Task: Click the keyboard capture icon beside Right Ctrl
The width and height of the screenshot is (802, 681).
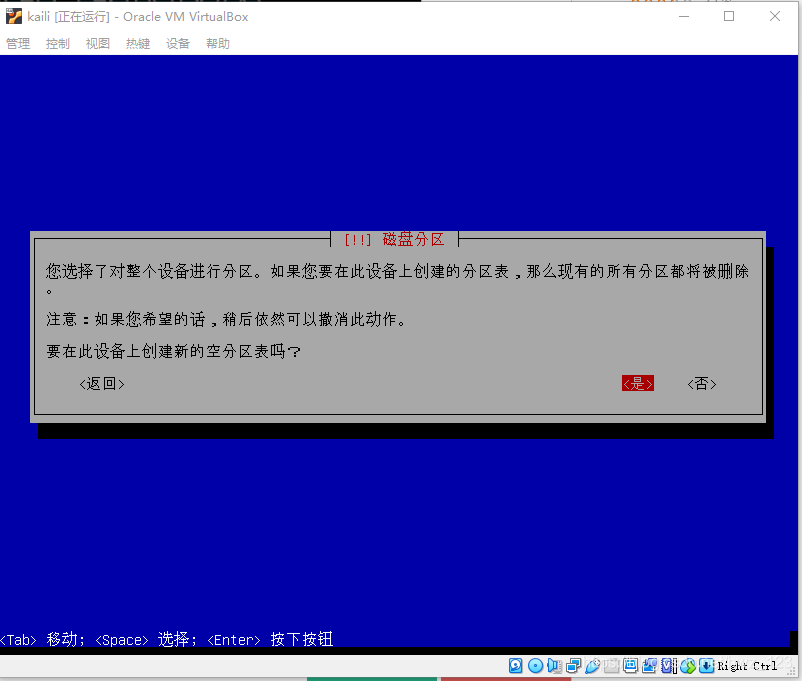Action: coord(706,665)
